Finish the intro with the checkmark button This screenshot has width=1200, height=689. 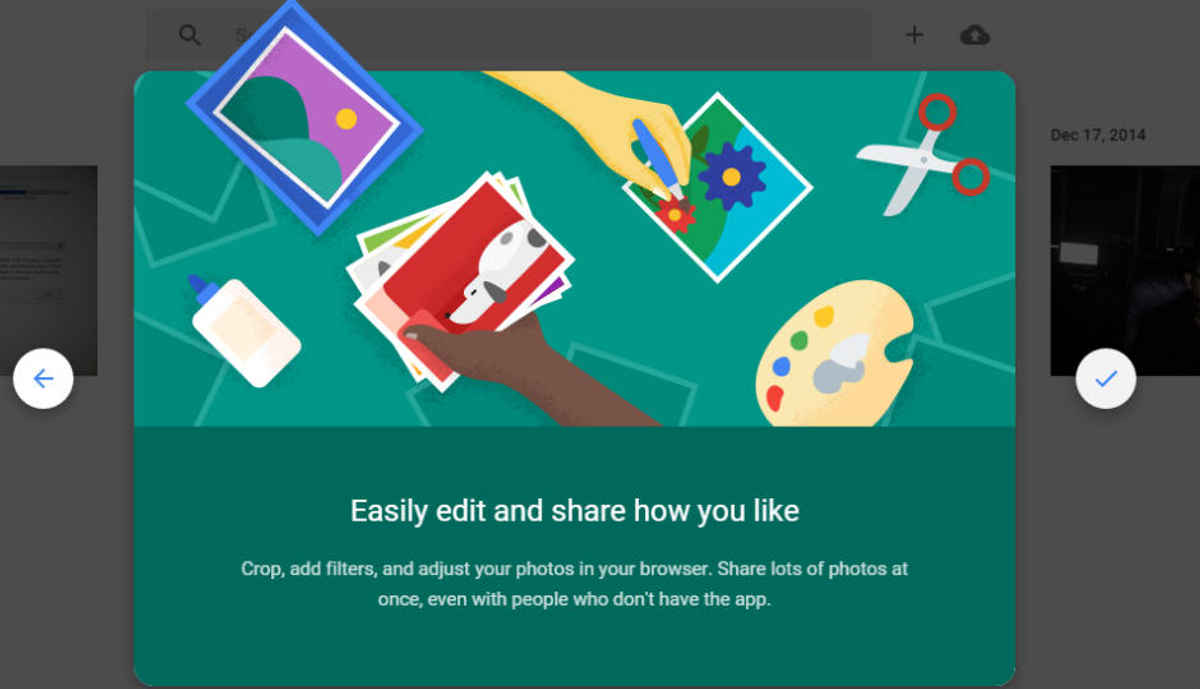1105,379
